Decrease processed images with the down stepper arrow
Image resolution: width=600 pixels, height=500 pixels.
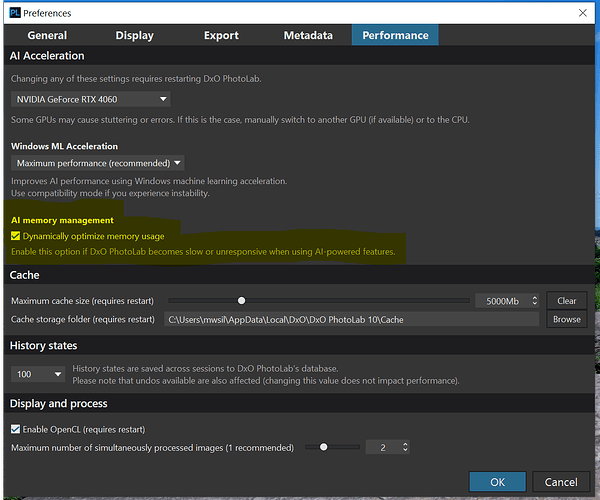405,450
